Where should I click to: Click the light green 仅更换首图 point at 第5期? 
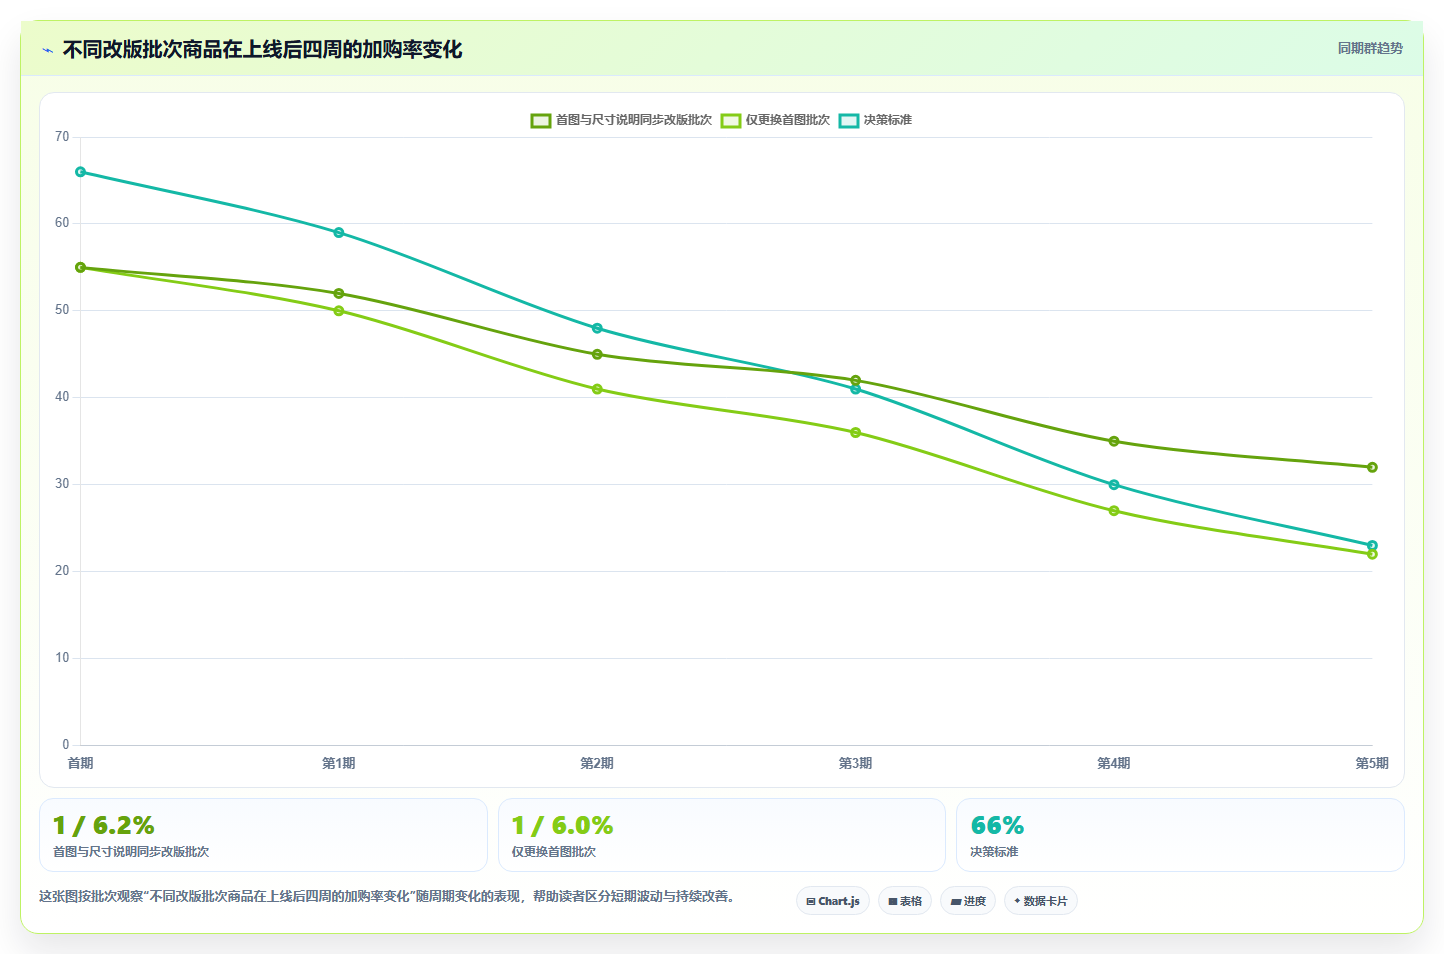tap(1372, 554)
